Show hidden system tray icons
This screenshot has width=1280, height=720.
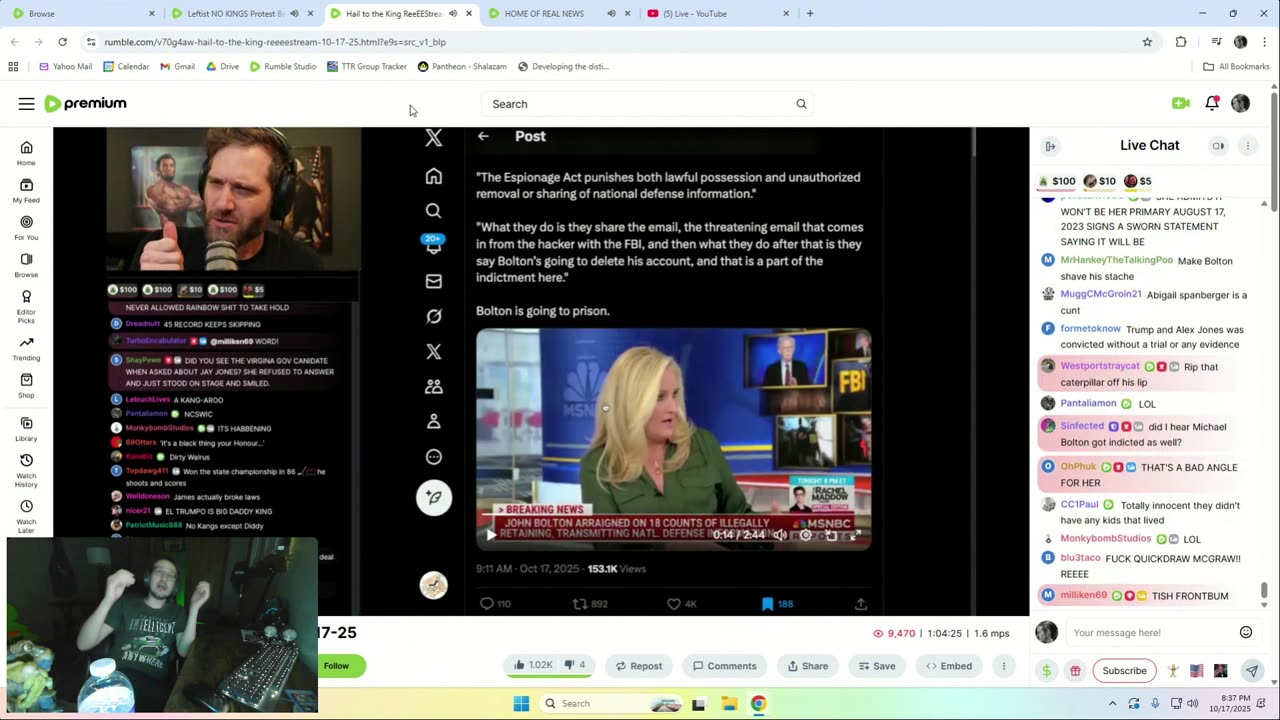coord(1114,703)
